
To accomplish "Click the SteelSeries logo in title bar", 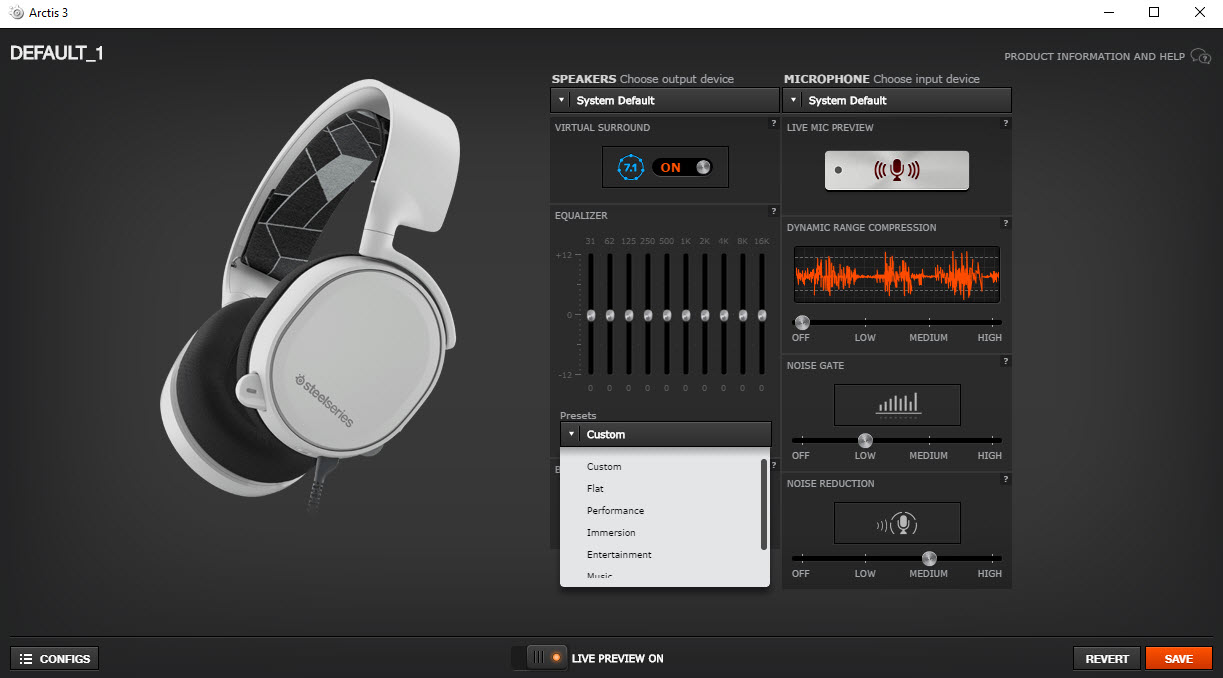I will tap(16, 13).
